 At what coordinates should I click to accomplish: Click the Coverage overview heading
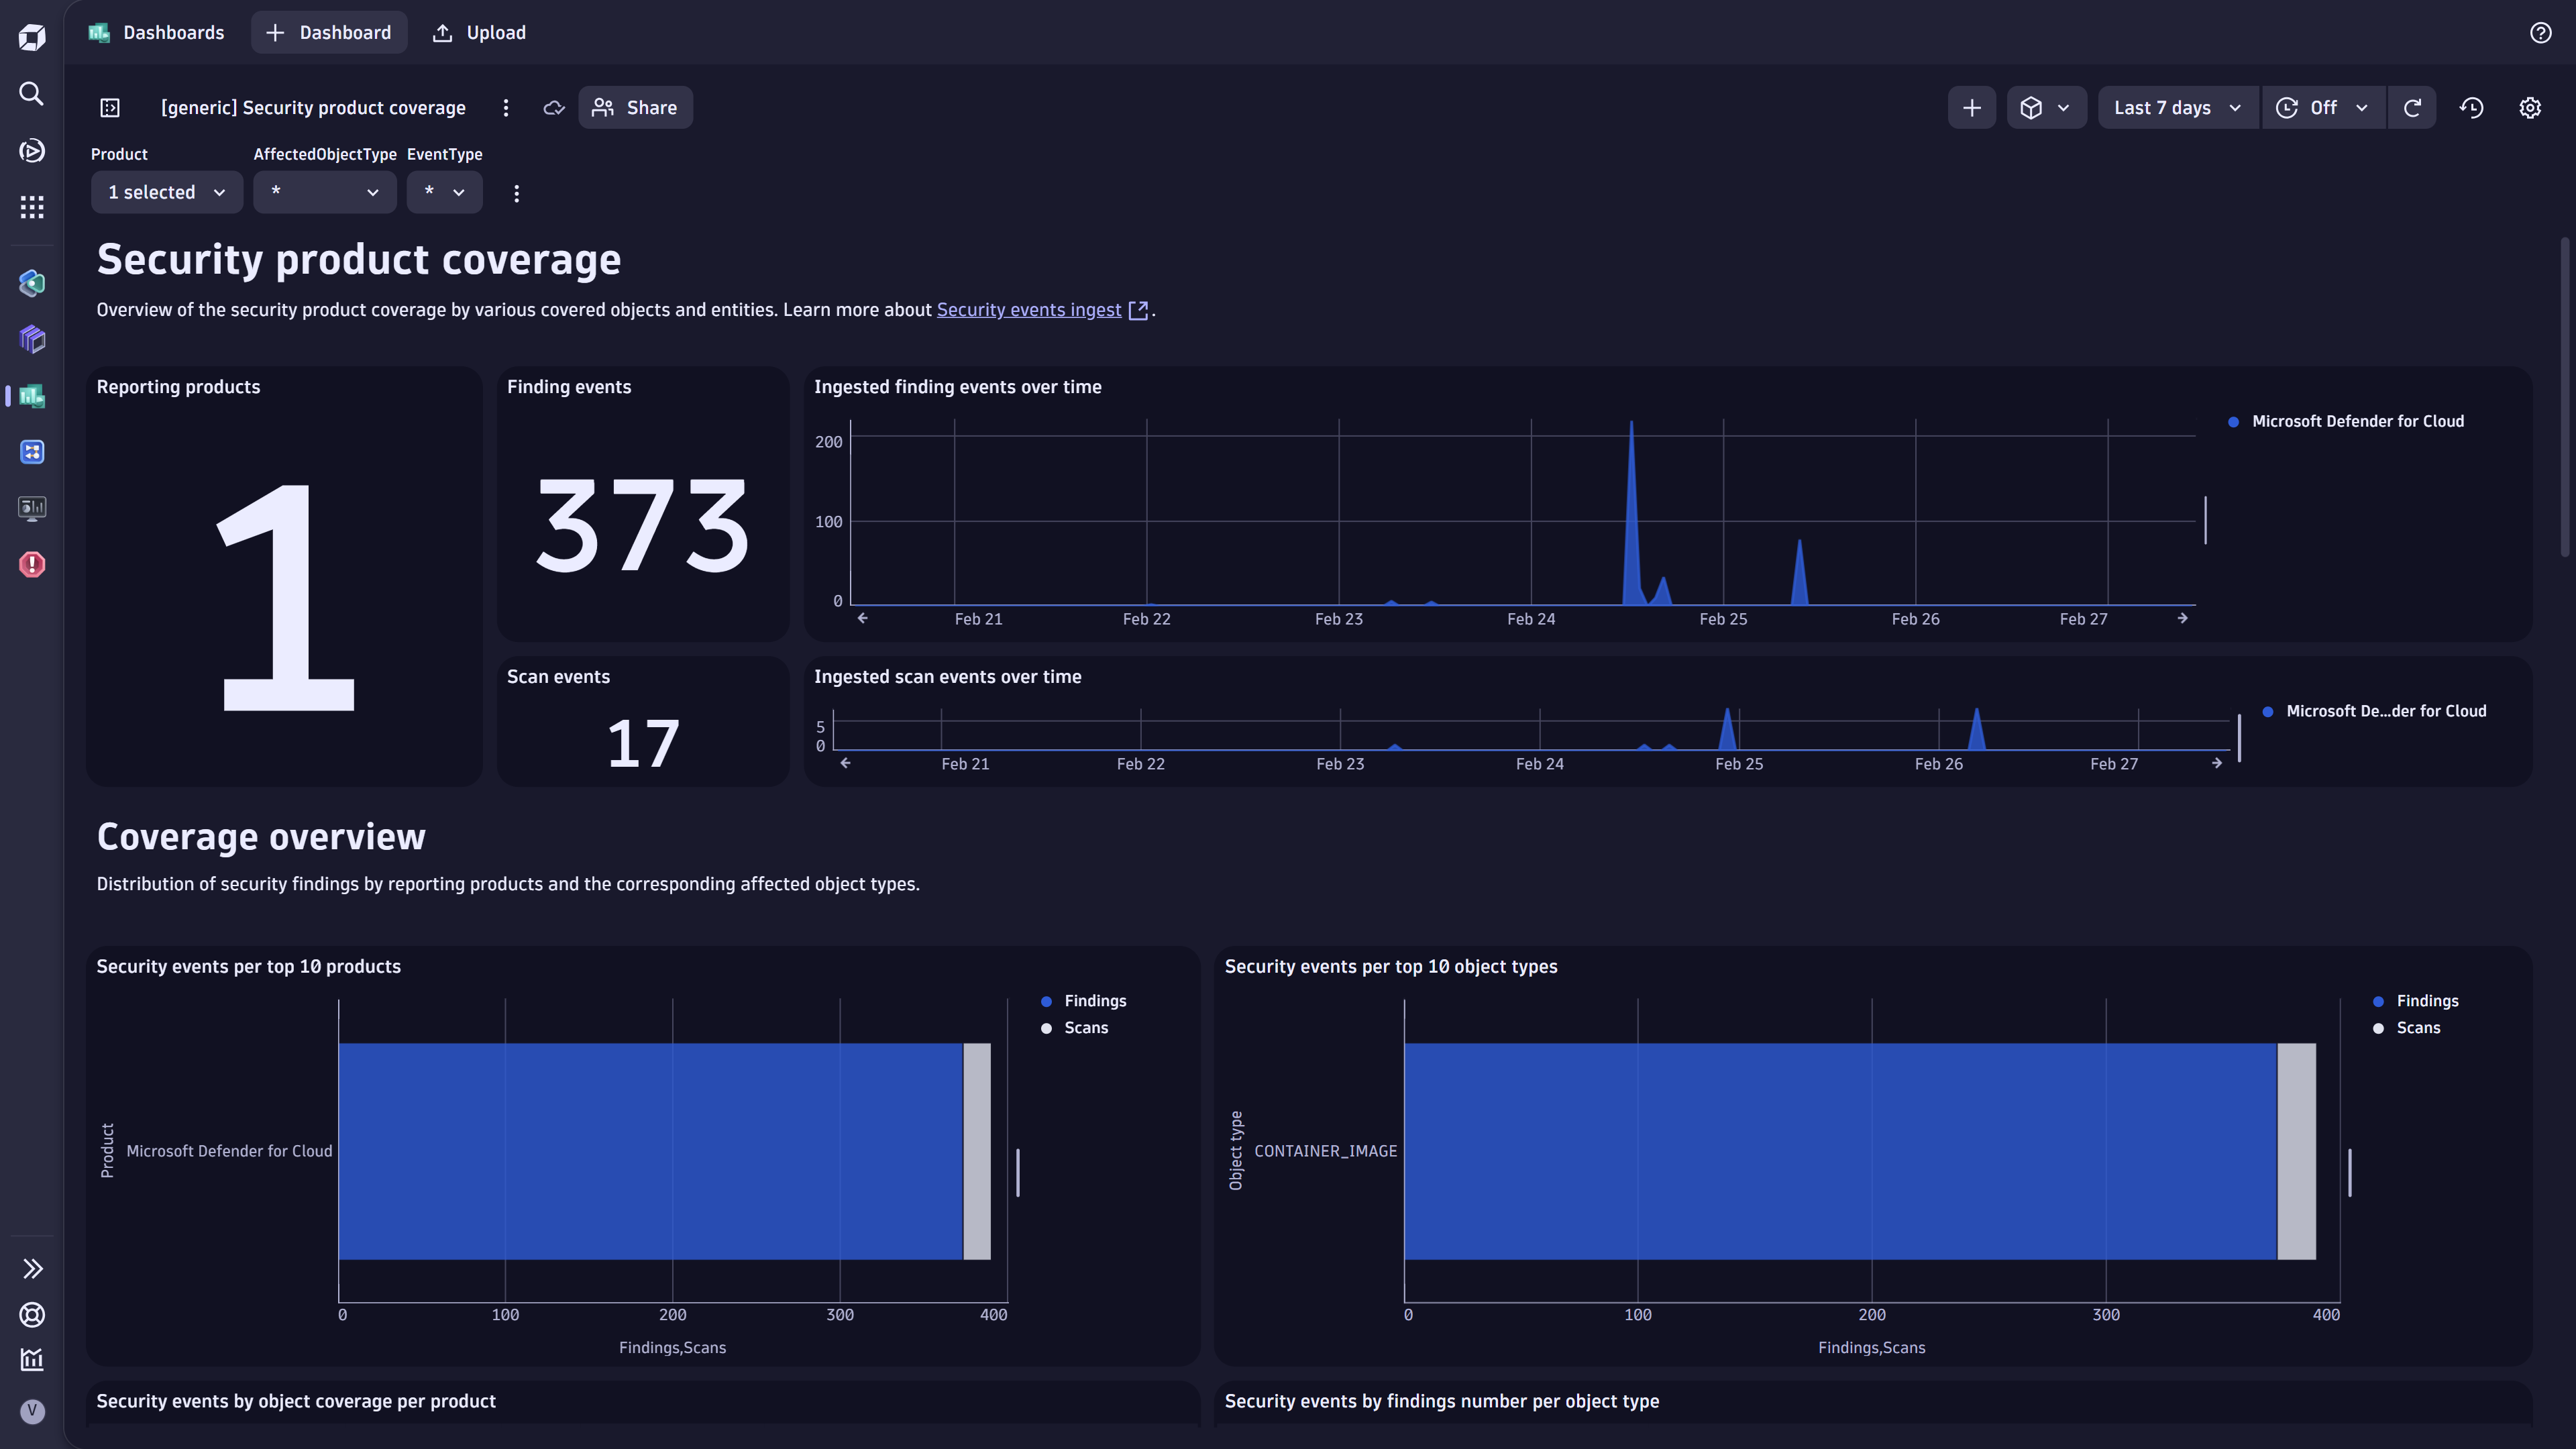(261, 837)
